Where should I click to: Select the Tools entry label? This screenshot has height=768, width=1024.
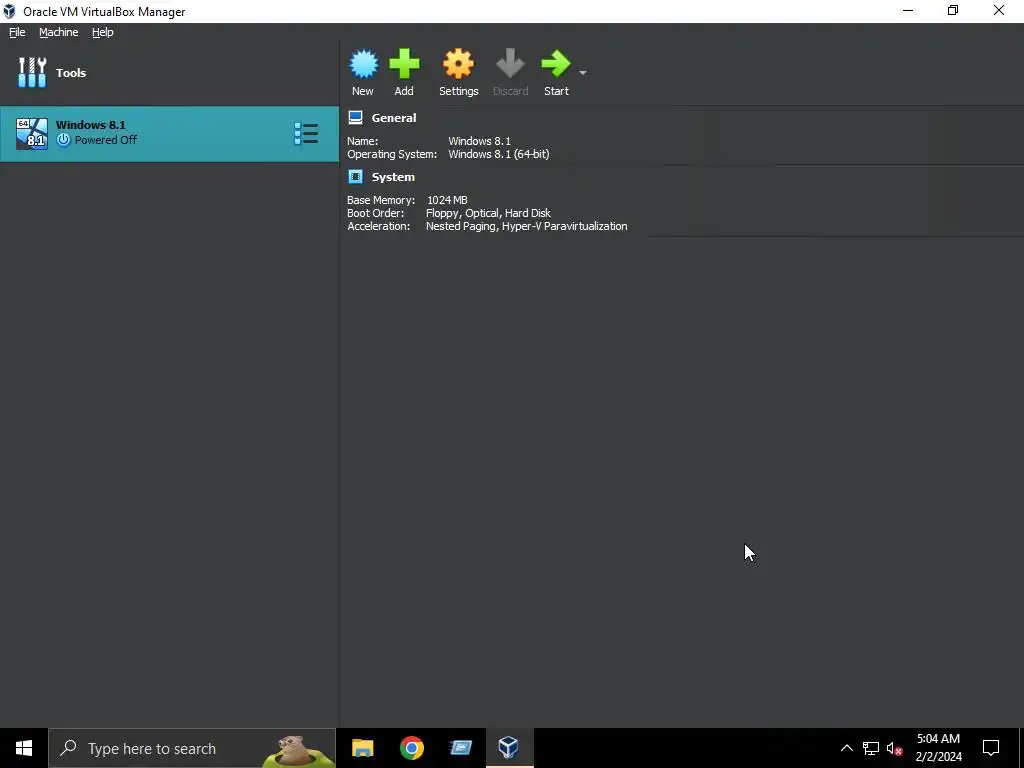(71, 73)
